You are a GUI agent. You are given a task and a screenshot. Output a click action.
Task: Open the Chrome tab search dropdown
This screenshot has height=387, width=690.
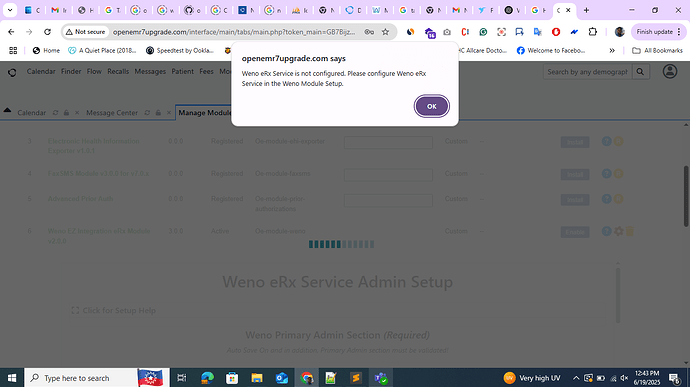tap(10, 10)
